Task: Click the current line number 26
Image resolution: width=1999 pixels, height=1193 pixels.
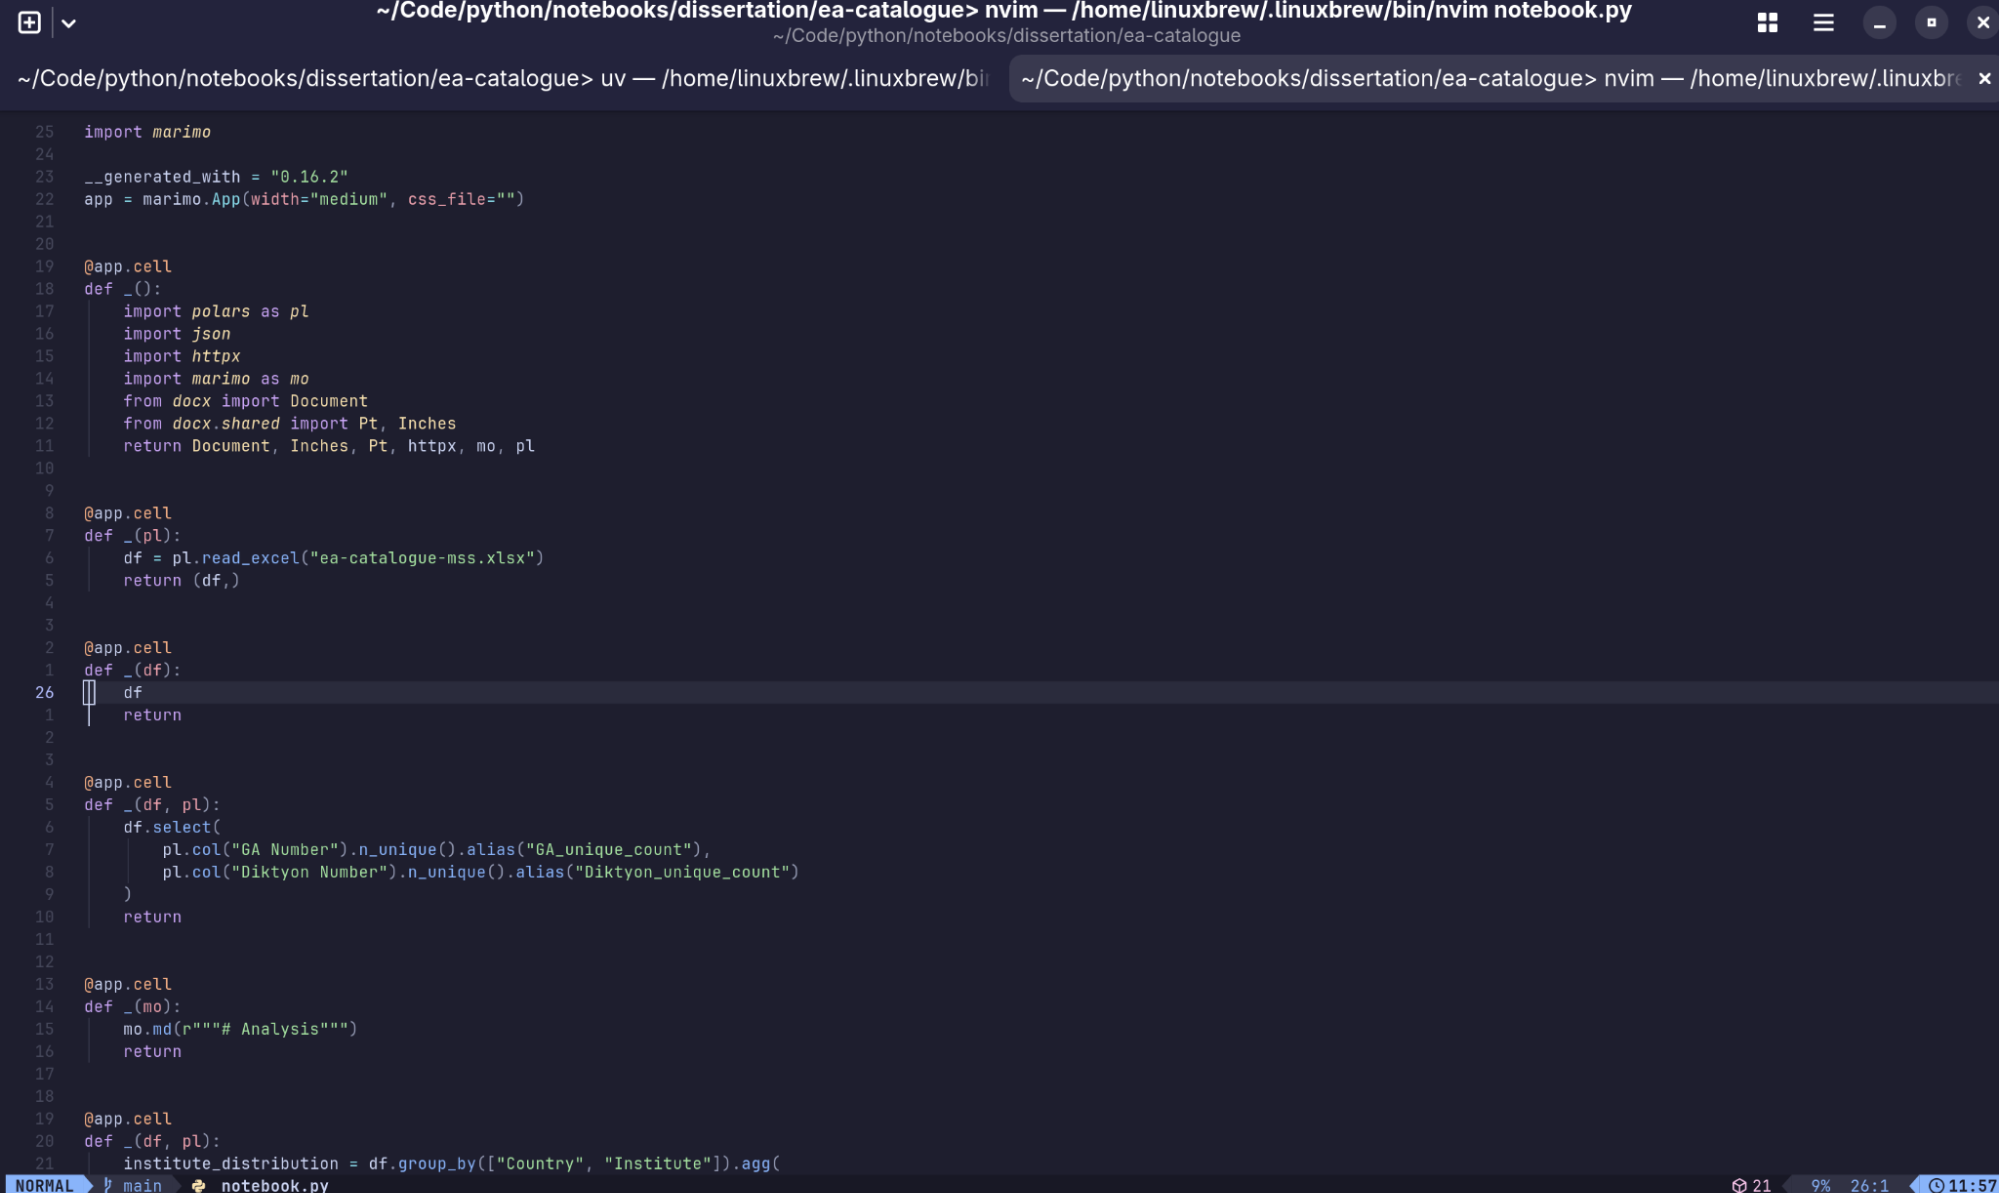Action: 45,692
